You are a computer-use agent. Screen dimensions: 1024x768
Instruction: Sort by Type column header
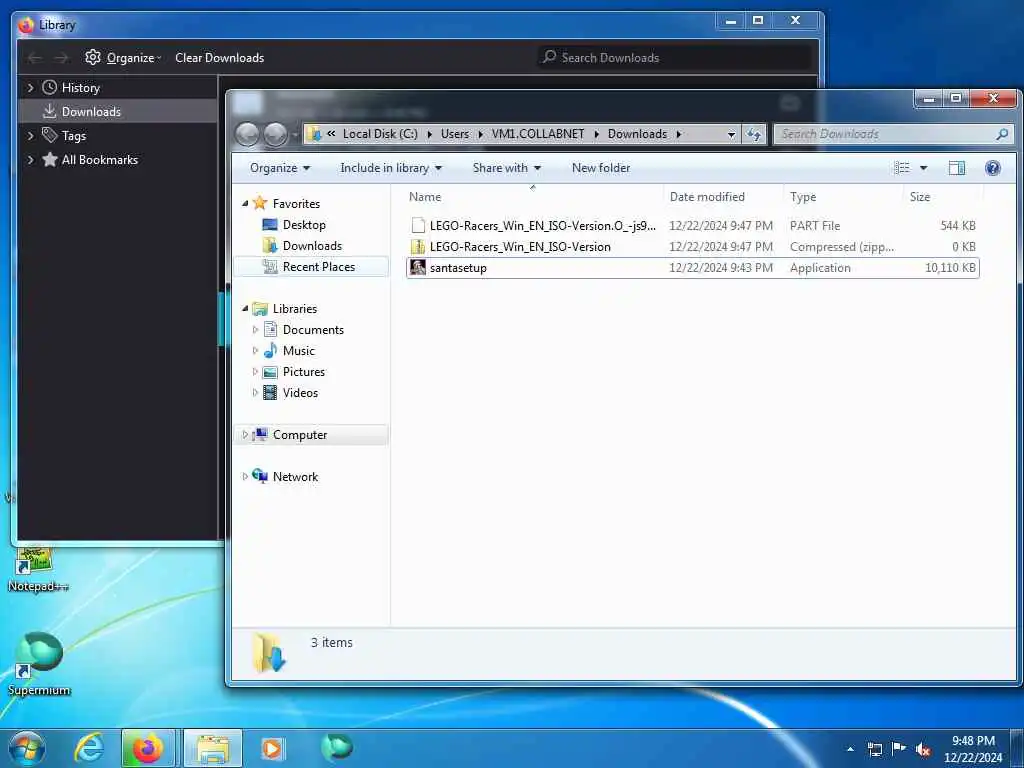[x=803, y=197]
